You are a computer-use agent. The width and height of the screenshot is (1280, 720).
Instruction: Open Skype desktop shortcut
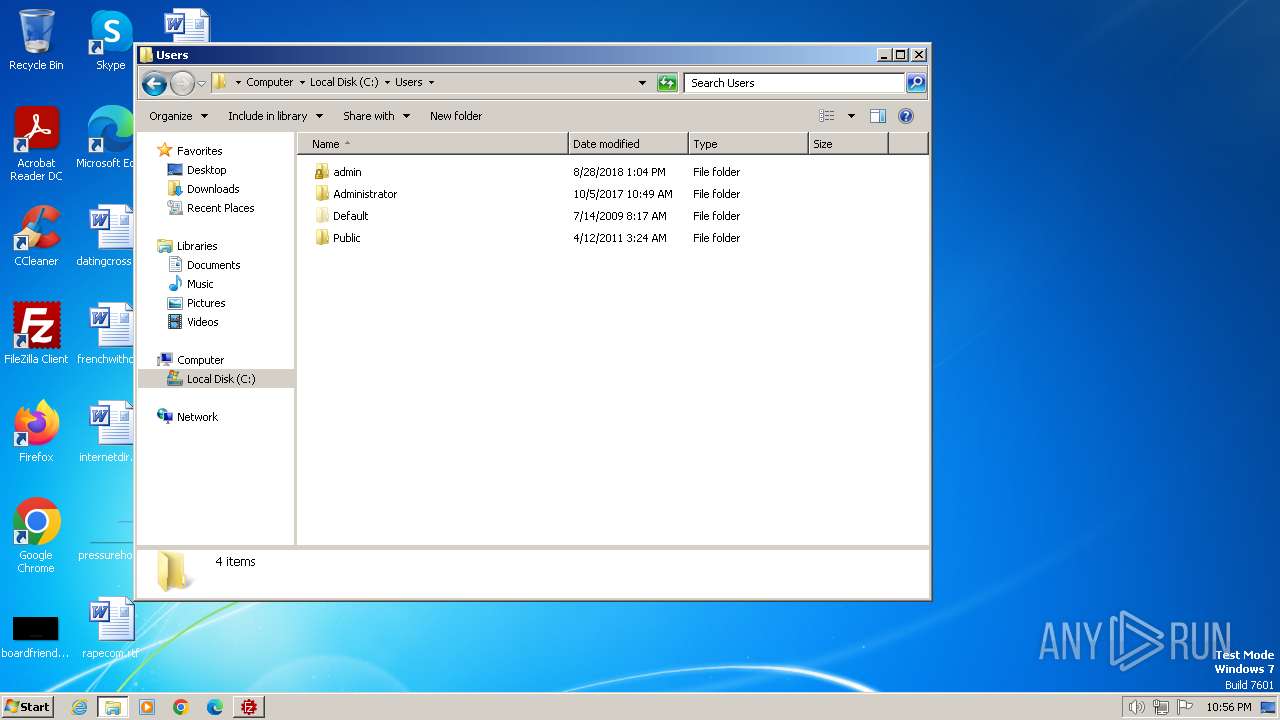coord(110,40)
